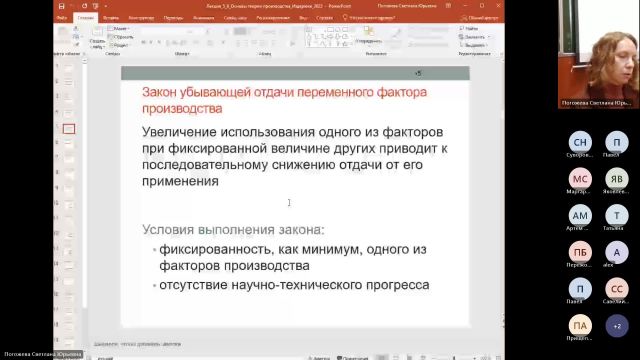
Task: Switch to the Конструктор ribbon tab
Action: [141, 18]
